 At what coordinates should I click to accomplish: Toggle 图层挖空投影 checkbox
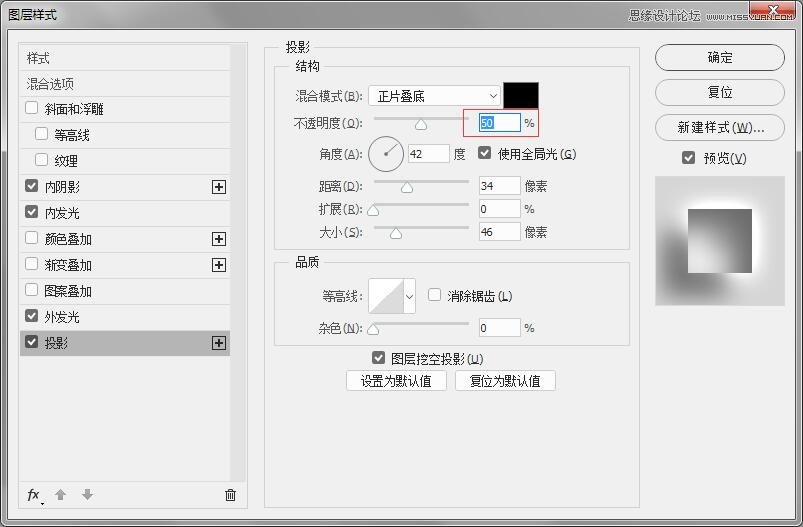point(378,358)
